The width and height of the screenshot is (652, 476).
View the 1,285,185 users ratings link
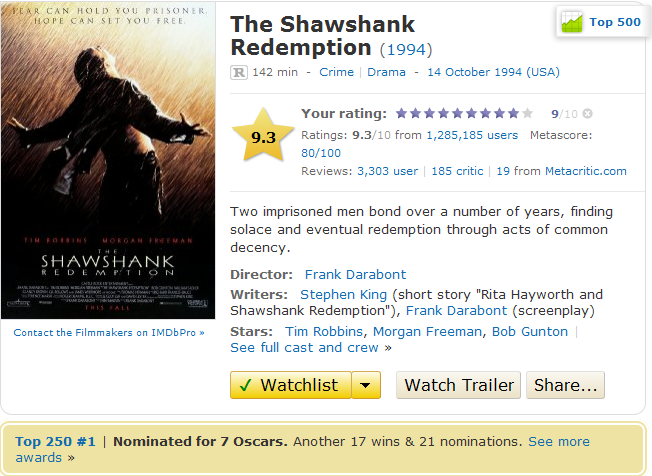(x=472, y=135)
